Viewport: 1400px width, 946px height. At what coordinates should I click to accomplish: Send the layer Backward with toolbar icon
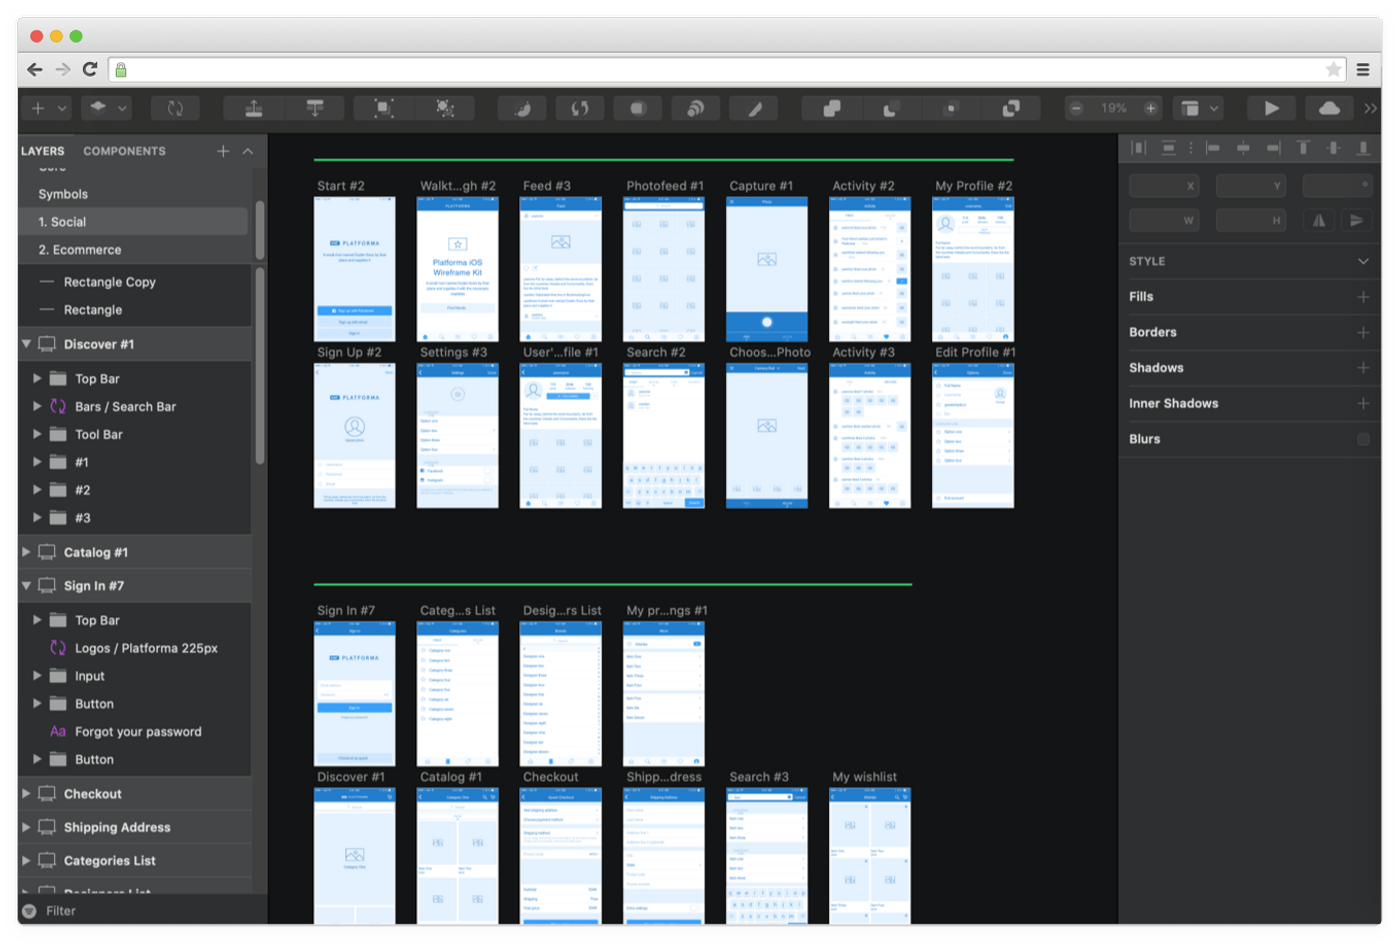315,108
